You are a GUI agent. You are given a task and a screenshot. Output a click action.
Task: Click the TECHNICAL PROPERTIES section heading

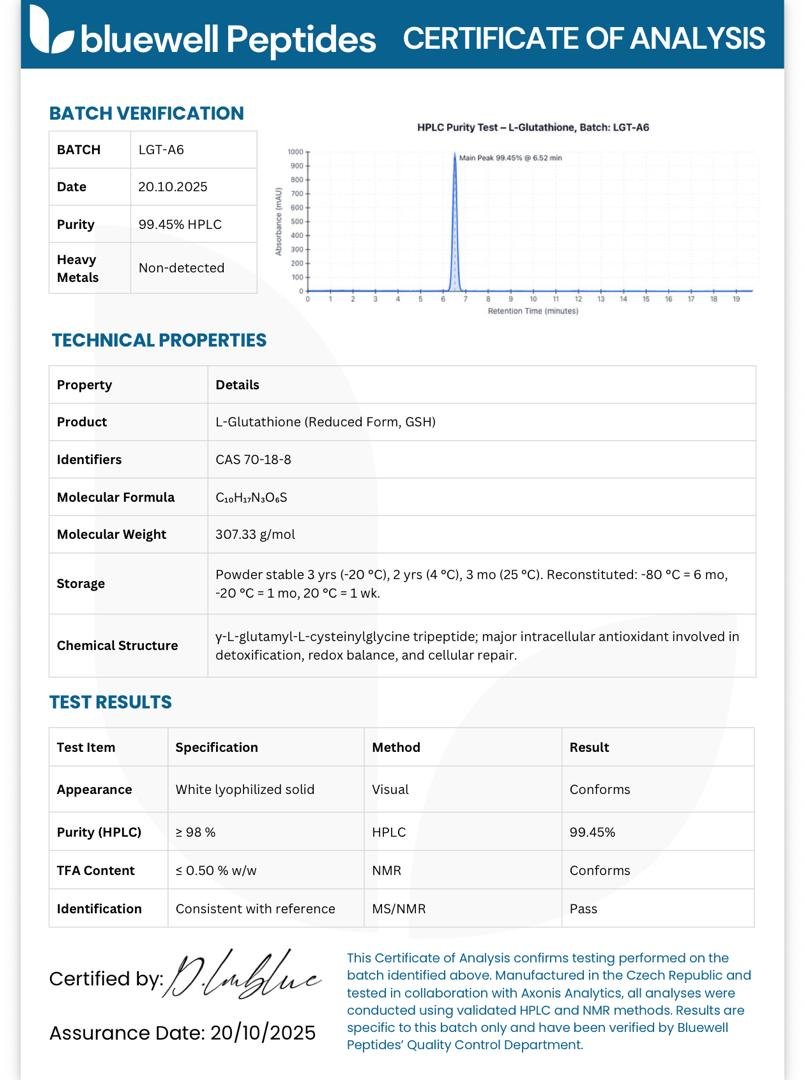tap(159, 340)
